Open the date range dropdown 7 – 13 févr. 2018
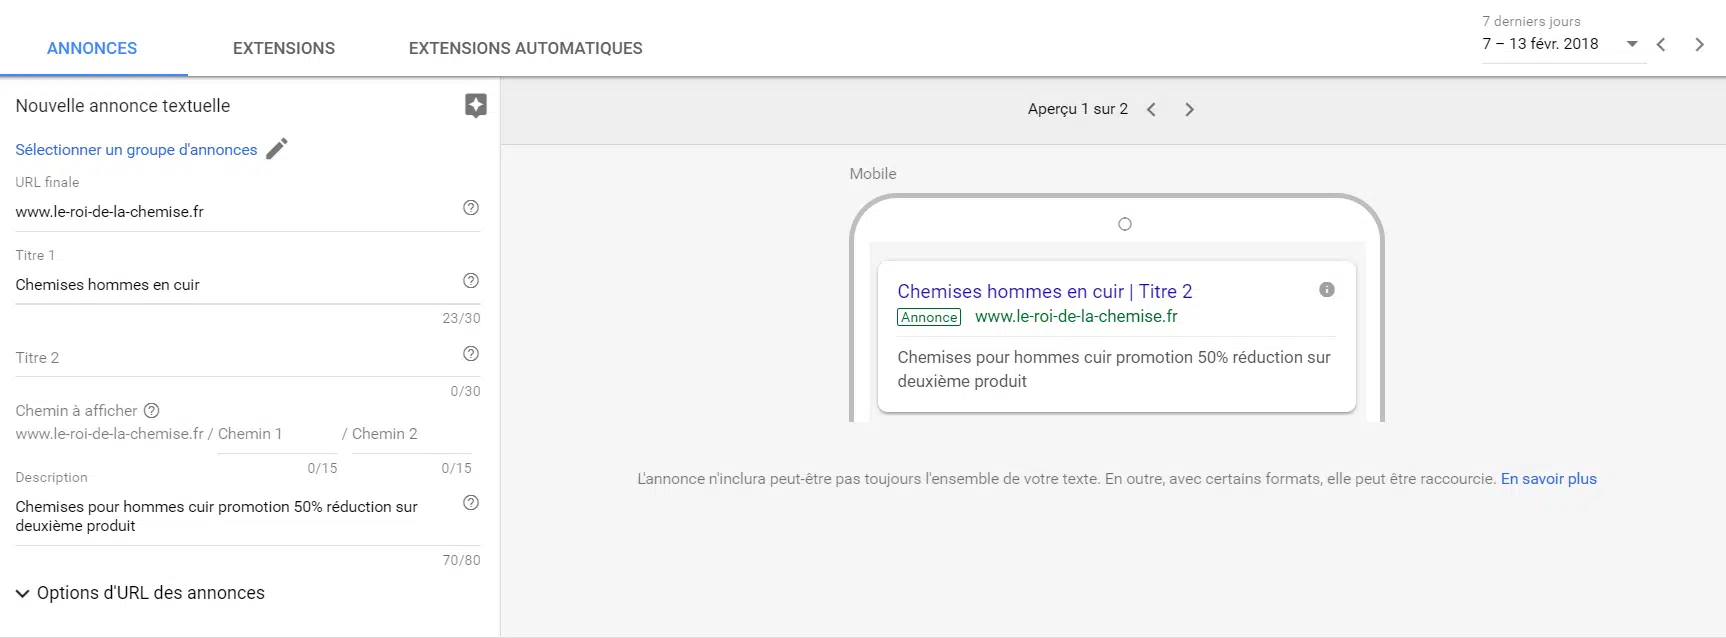 click(x=1561, y=44)
